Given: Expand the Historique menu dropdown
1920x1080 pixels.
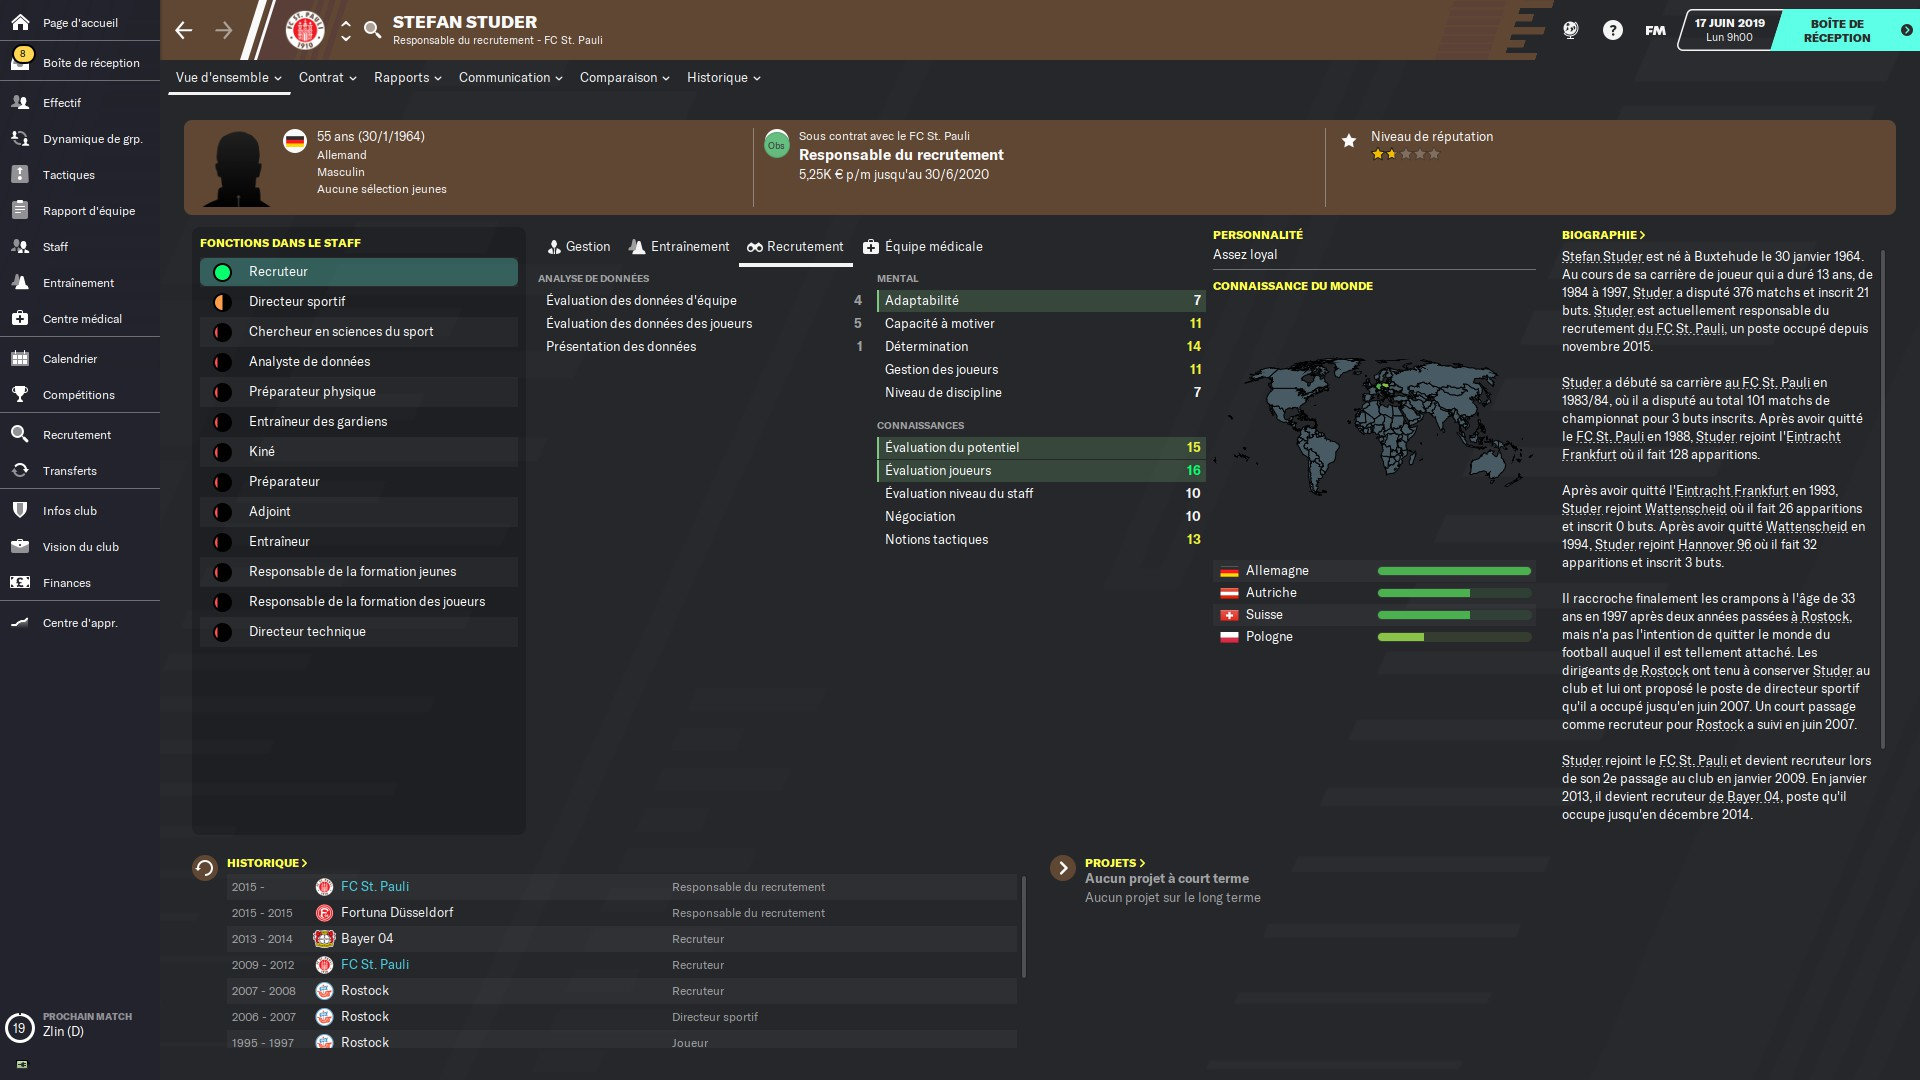Looking at the screenshot, I should [x=723, y=78].
